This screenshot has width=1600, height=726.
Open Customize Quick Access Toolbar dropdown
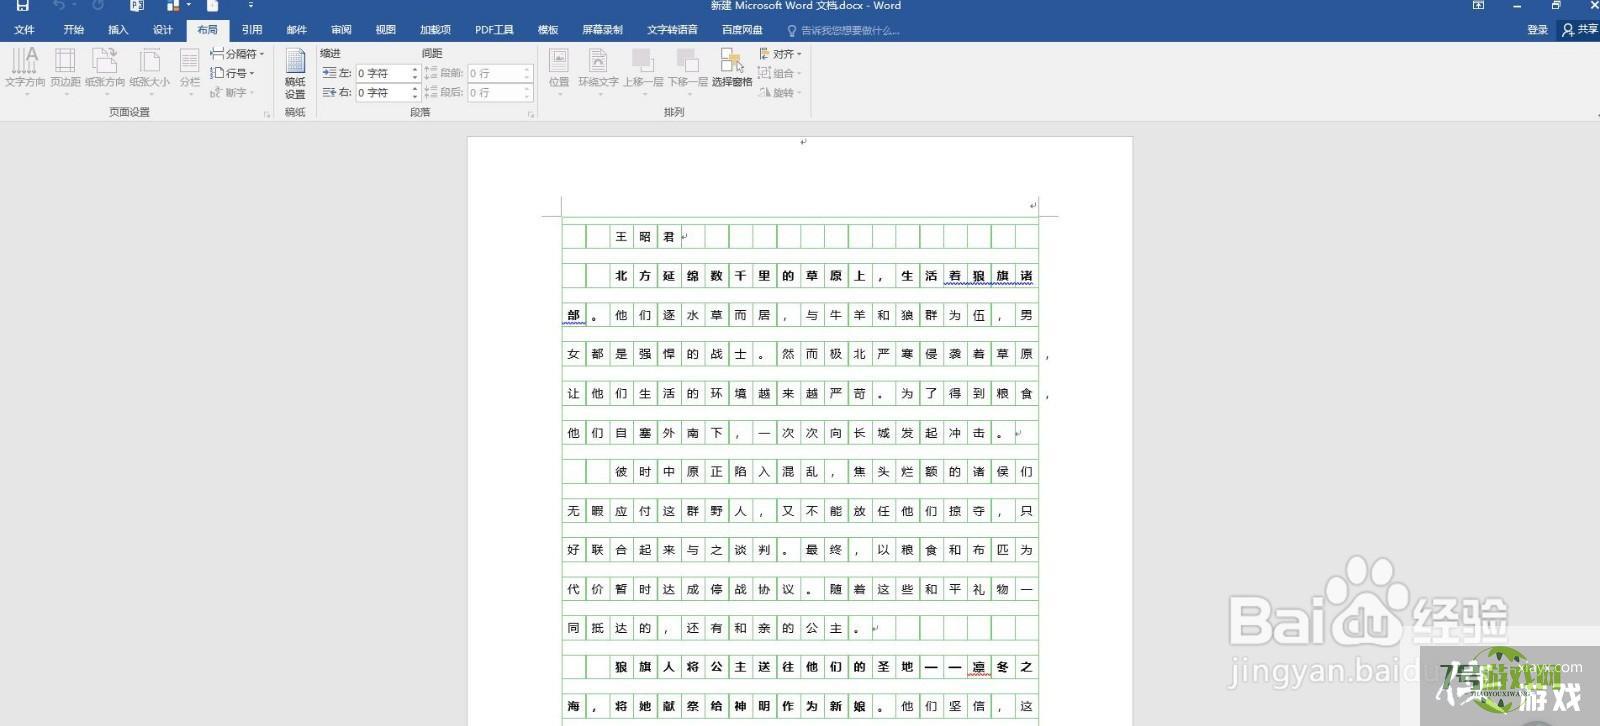pos(251,6)
